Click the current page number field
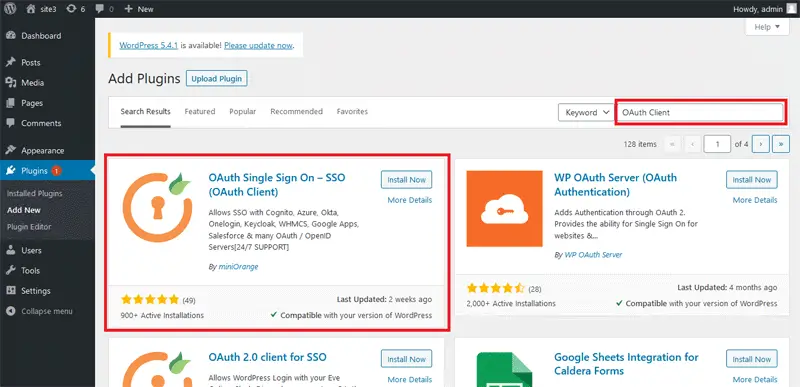Viewport: 800px width, 387px height. click(717, 144)
